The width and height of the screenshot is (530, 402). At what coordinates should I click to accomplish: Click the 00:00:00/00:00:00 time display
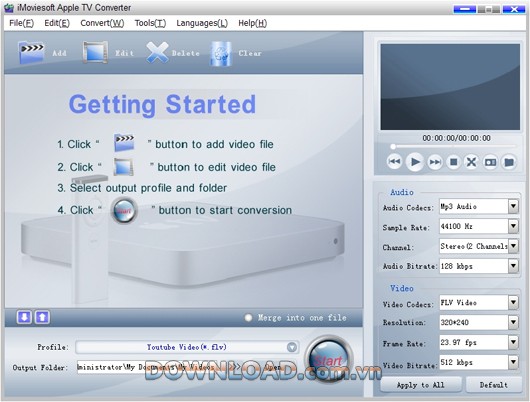point(456,138)
